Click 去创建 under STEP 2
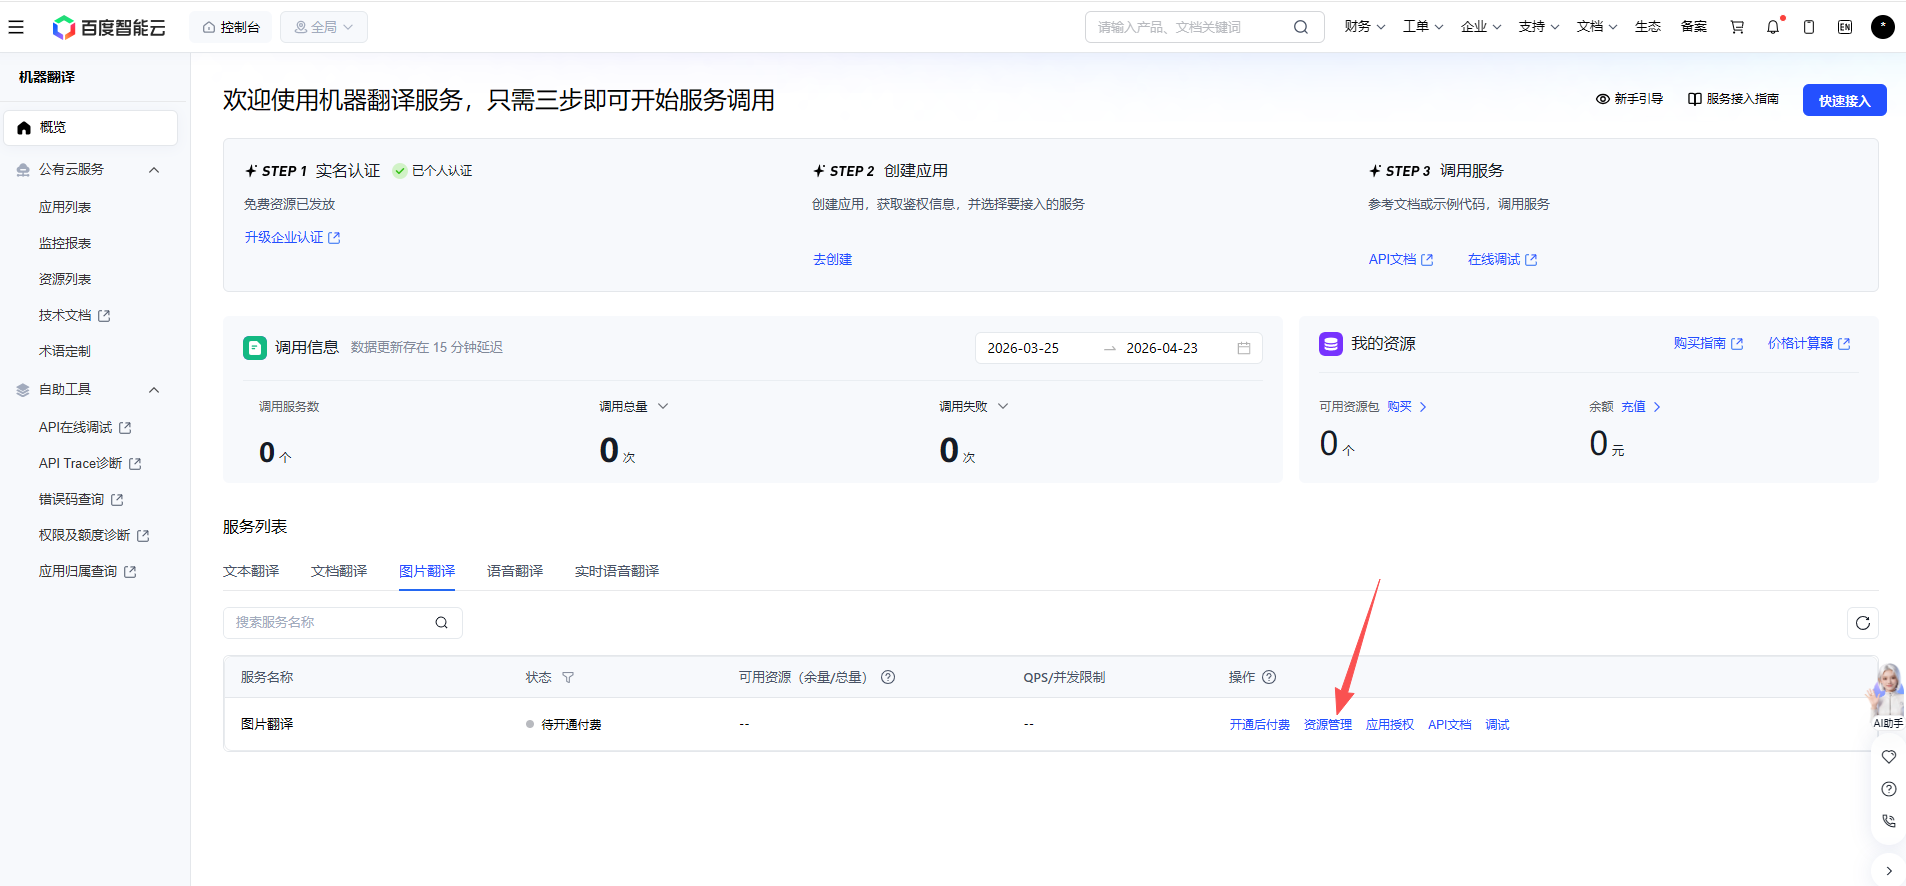The height and width of the screenshot is (886, 1906). (x=832, y=259)
